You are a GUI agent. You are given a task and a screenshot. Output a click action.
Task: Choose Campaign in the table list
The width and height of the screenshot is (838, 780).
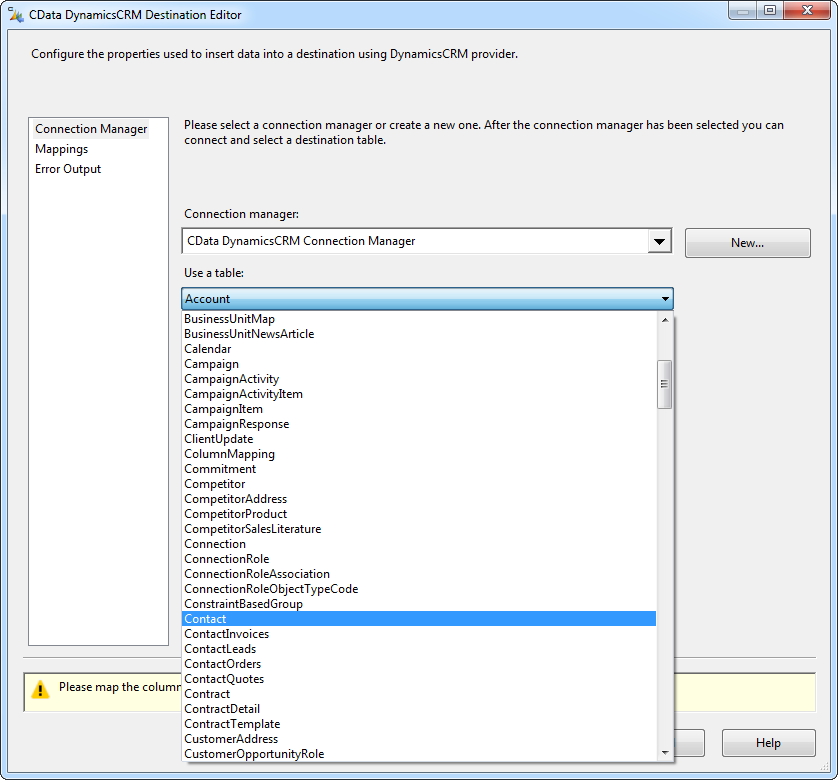click(x=211, y=364)
